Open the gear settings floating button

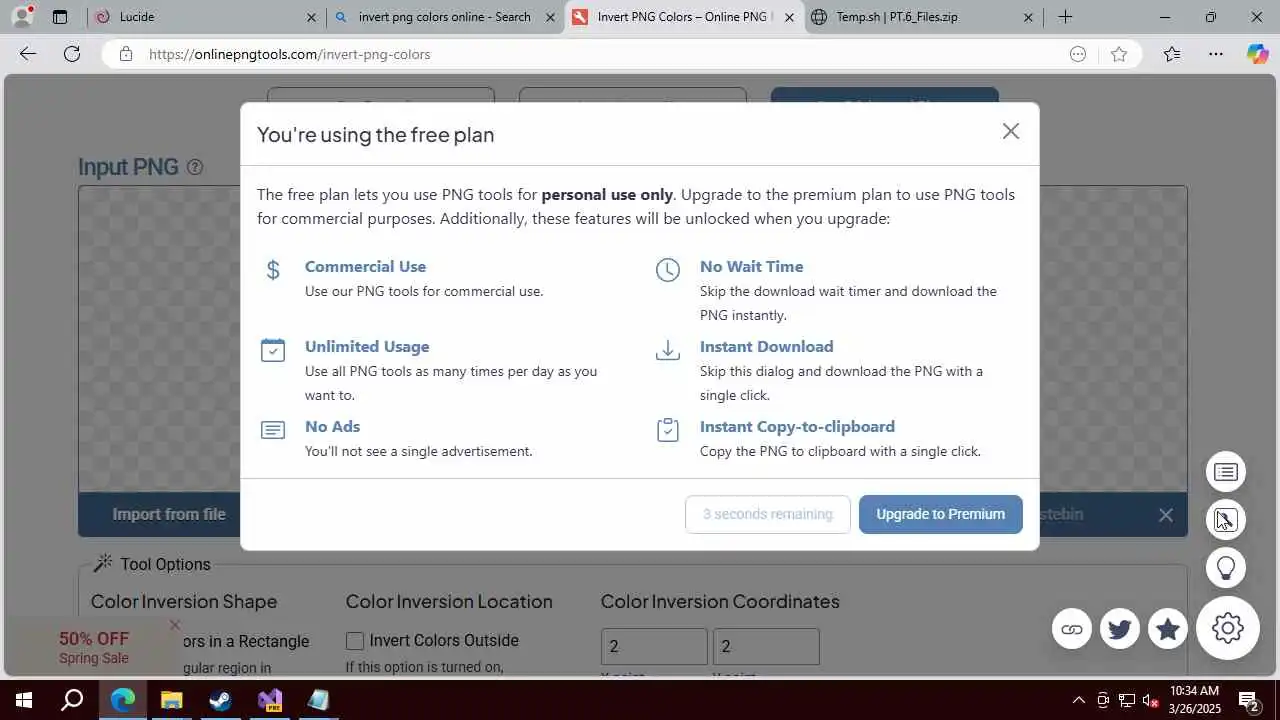pos(1228,628)
